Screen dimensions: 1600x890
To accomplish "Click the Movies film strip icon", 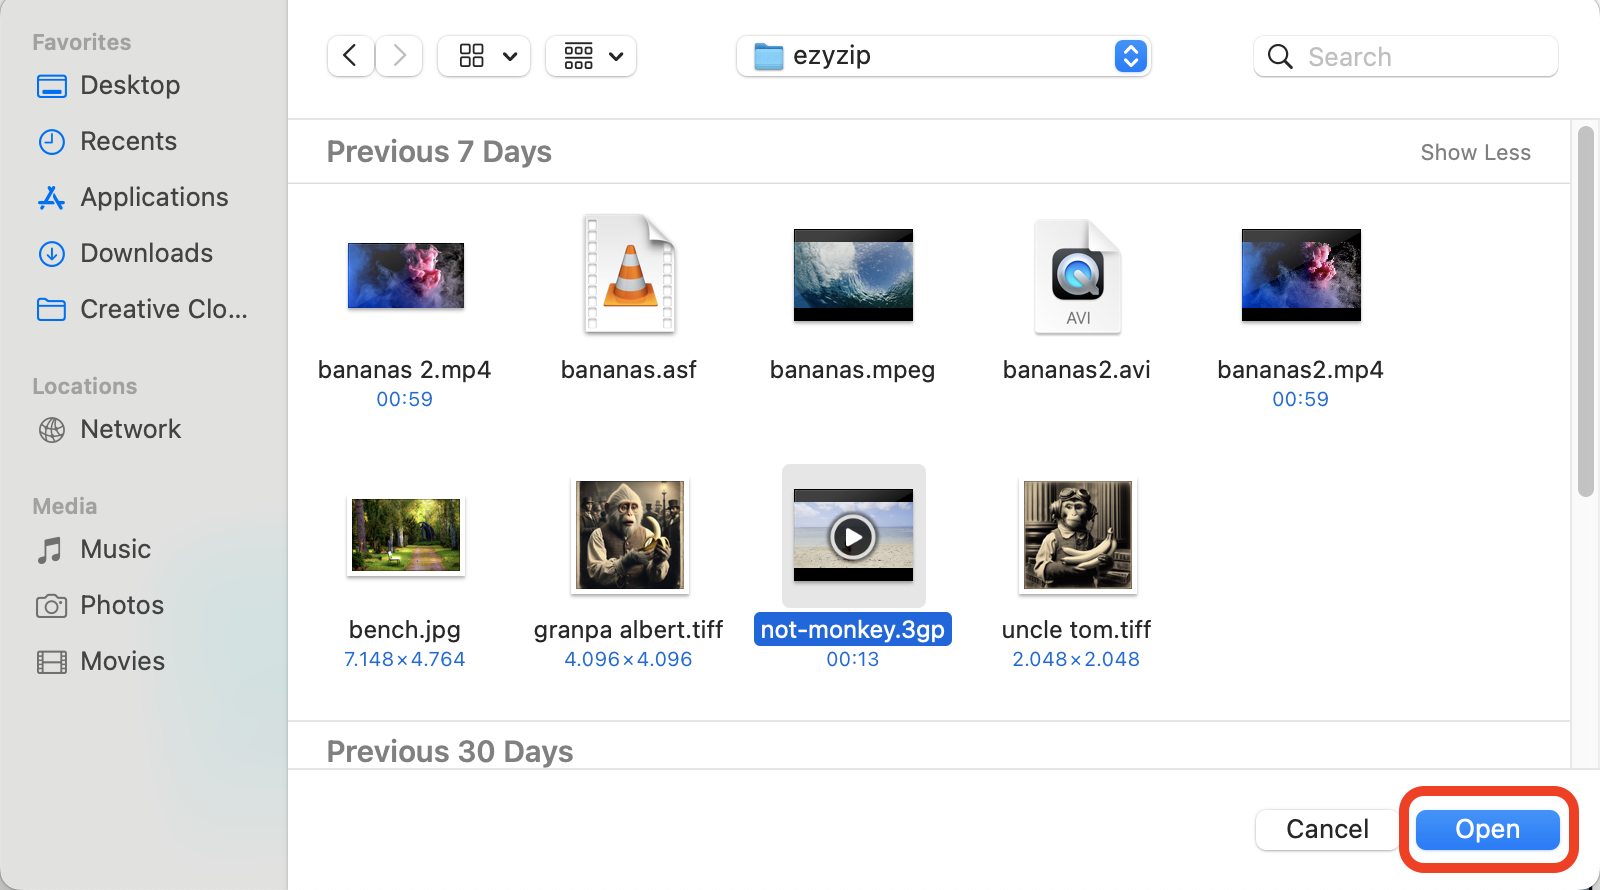I will [x=52, y=662].
